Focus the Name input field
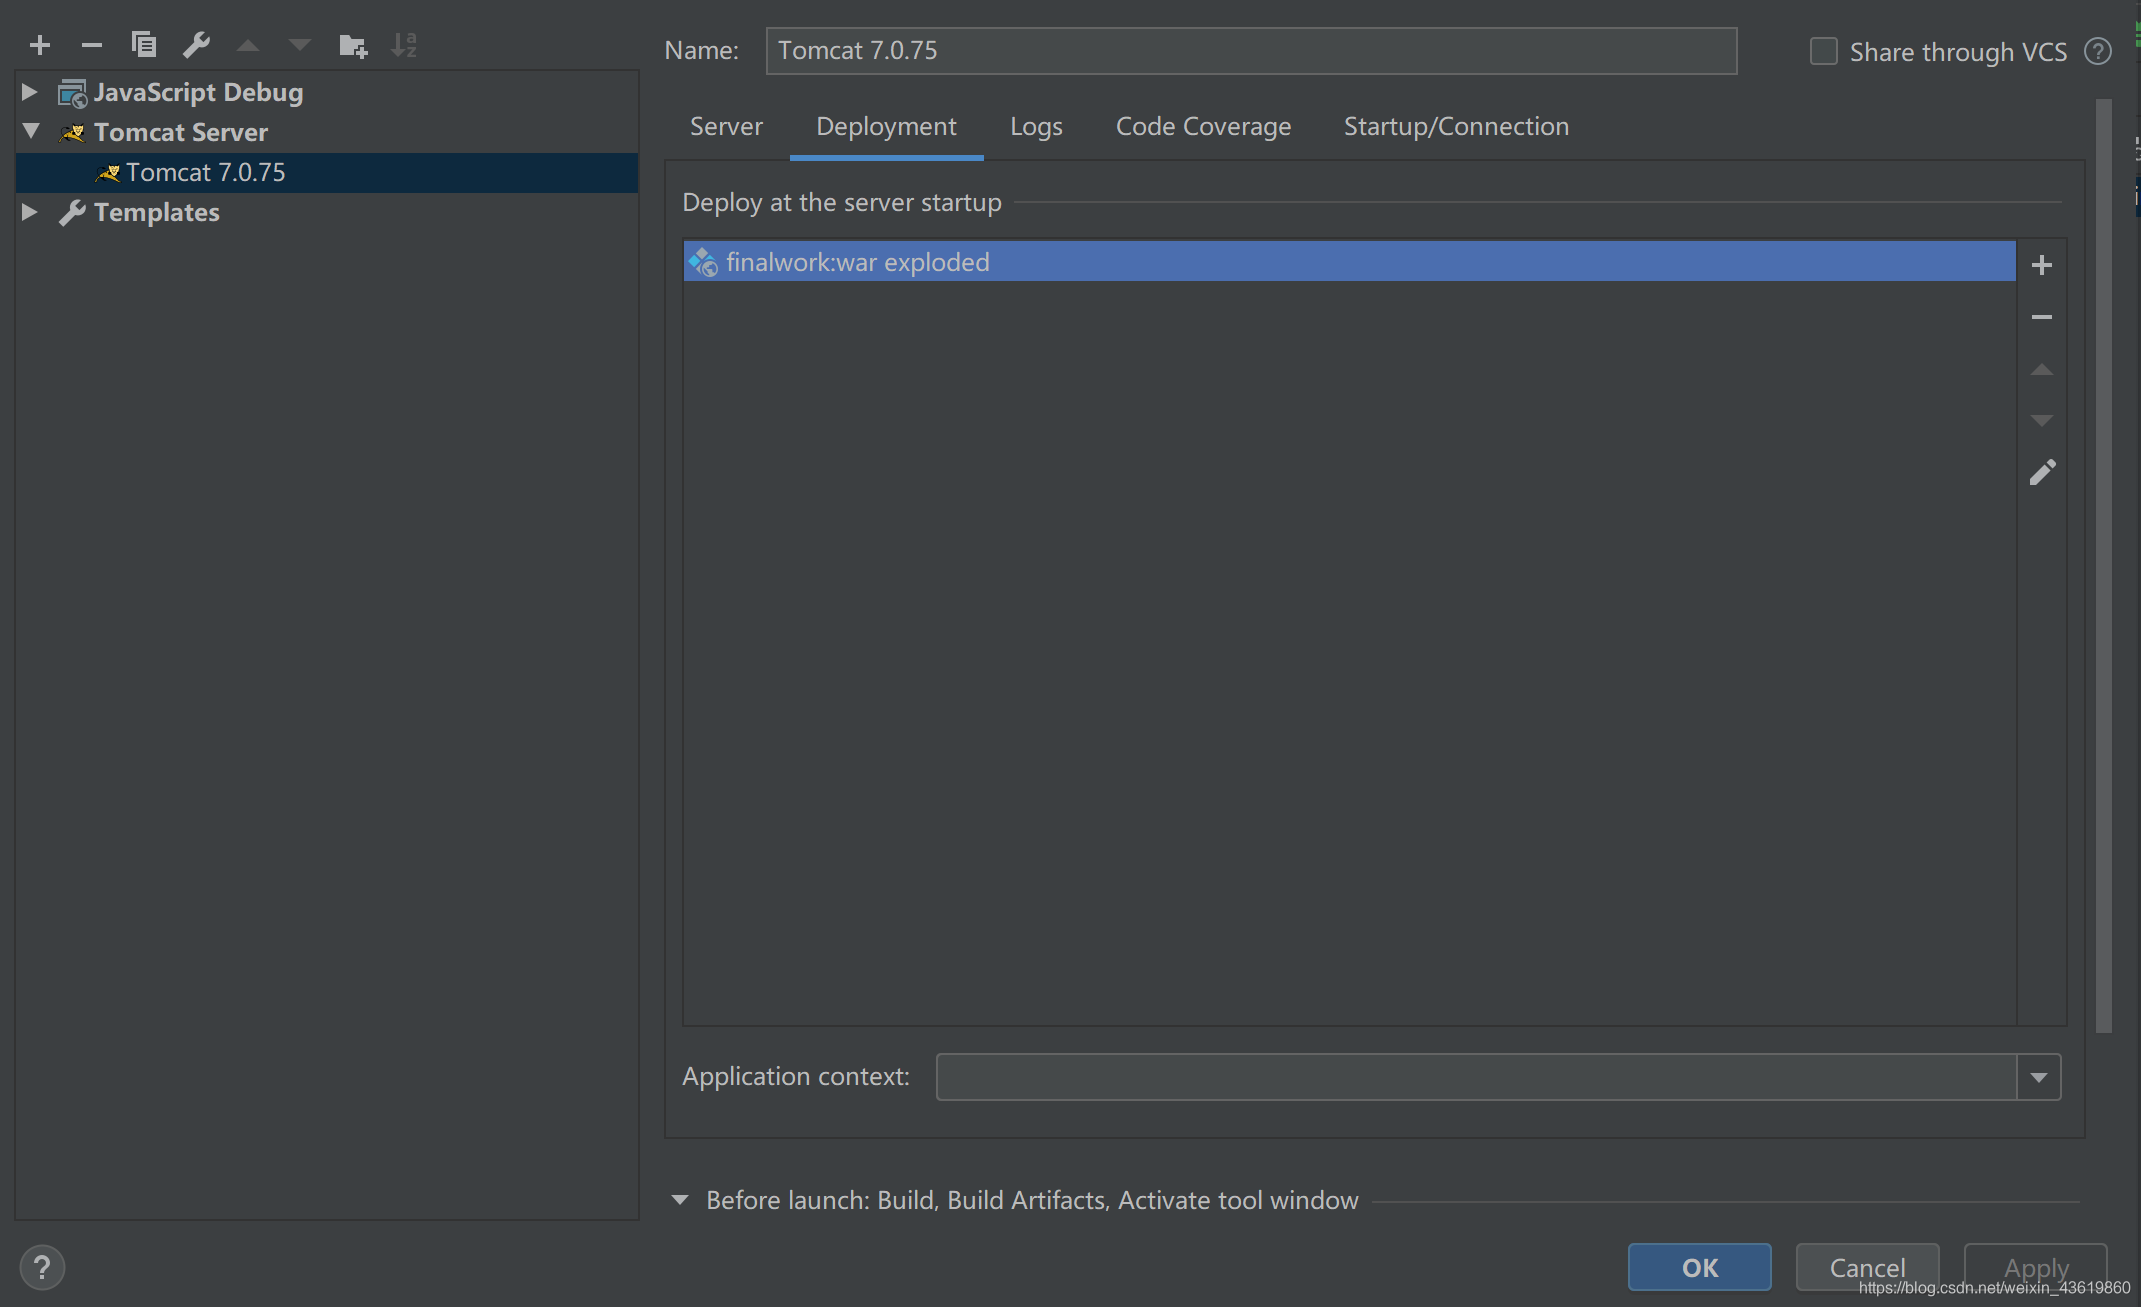This screenshot has height=1307, width=2141. pos(1251,51)
